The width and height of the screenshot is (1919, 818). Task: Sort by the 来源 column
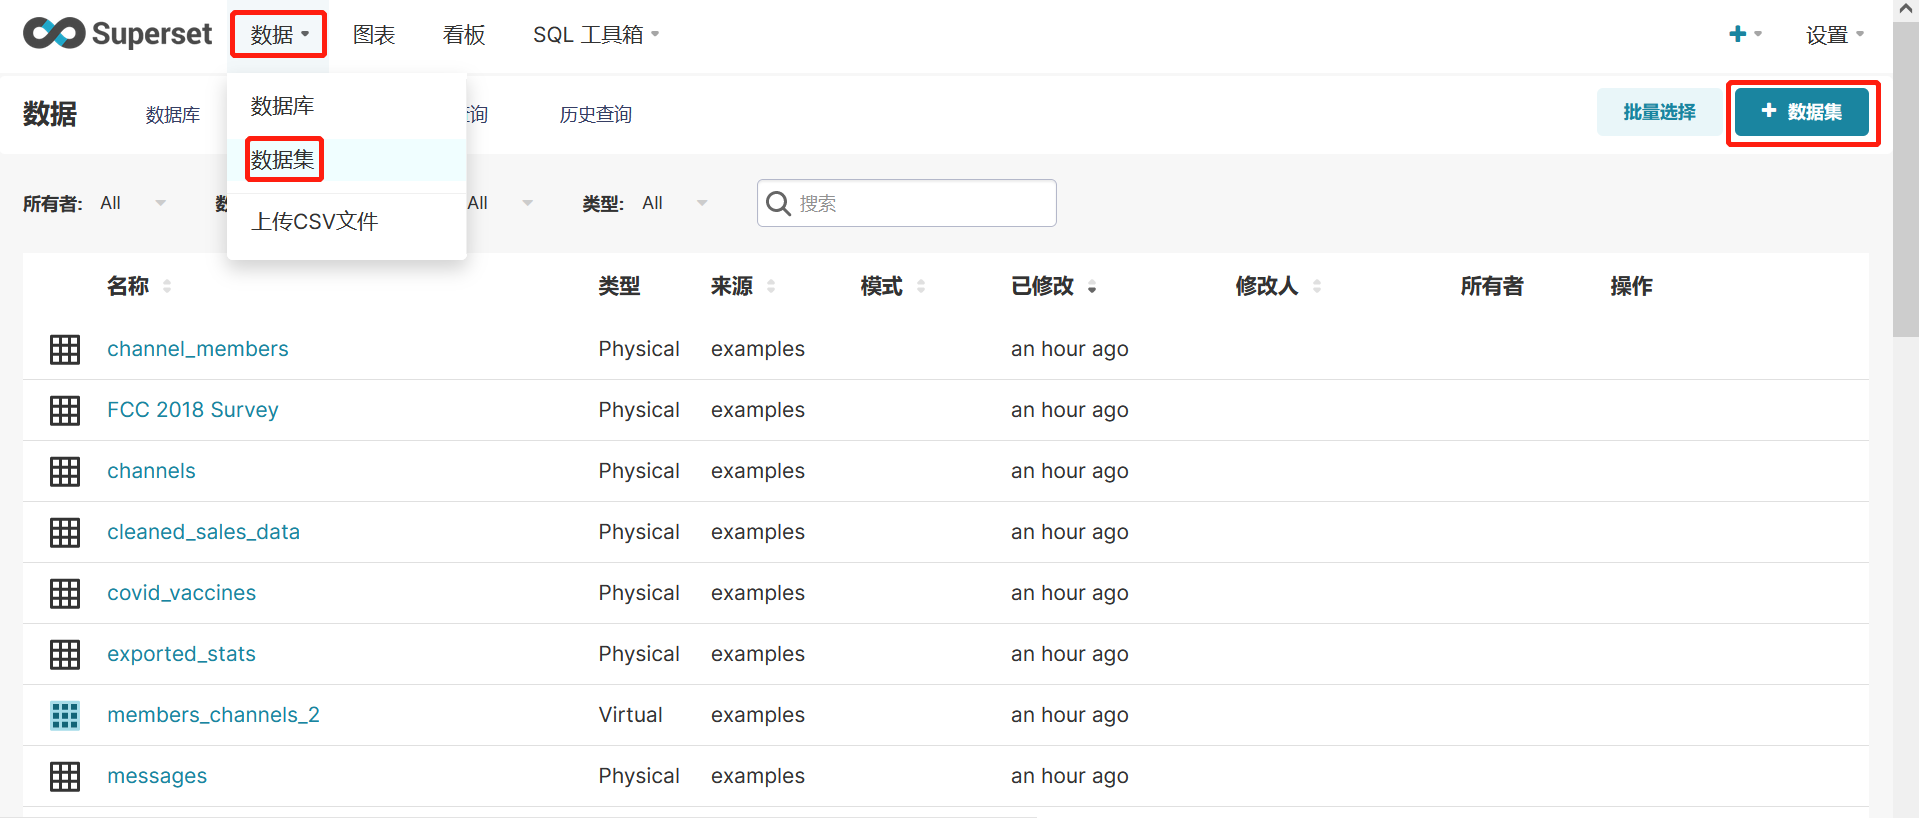pos(743,286)
